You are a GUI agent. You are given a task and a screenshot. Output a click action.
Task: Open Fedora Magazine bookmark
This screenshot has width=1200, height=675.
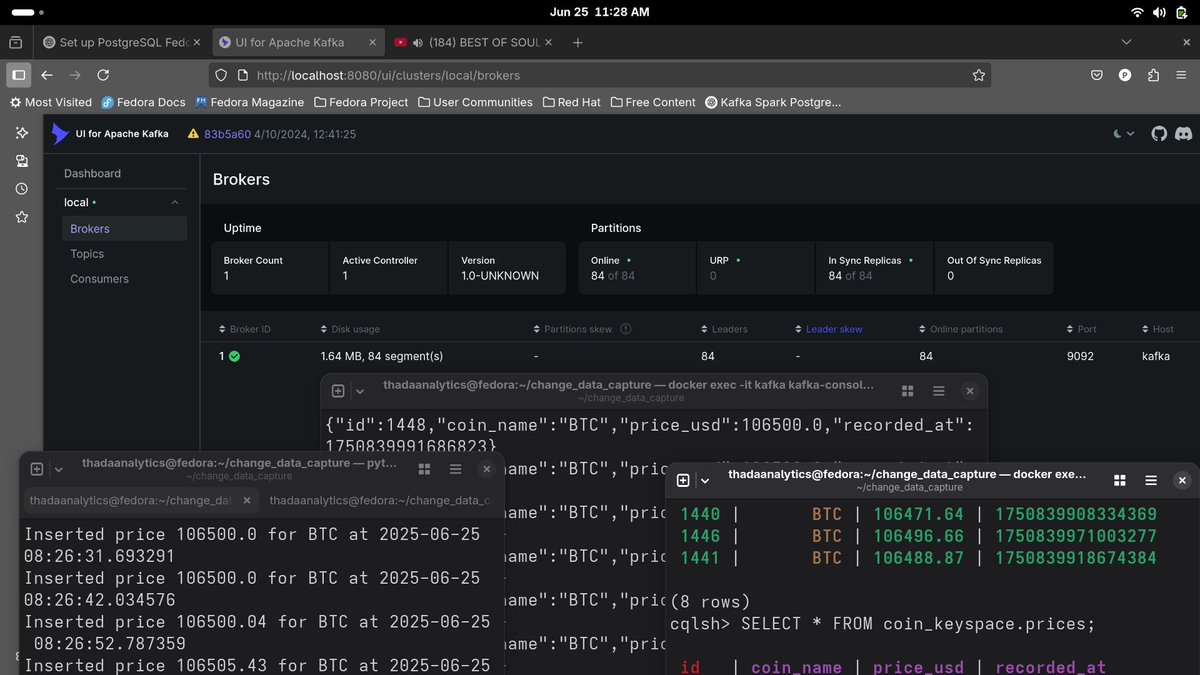250,102
